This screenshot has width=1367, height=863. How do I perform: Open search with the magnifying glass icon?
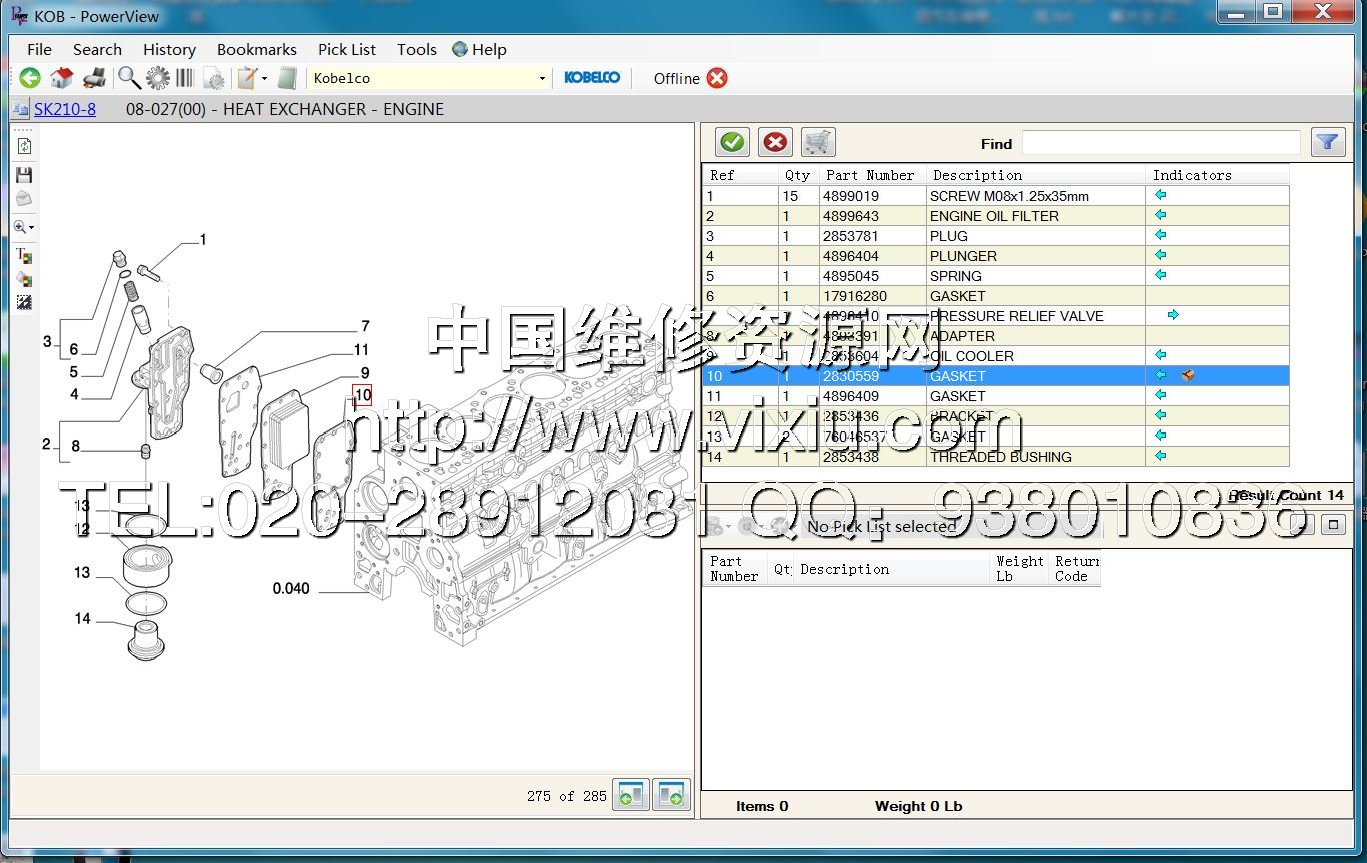(x=129, y=78)
